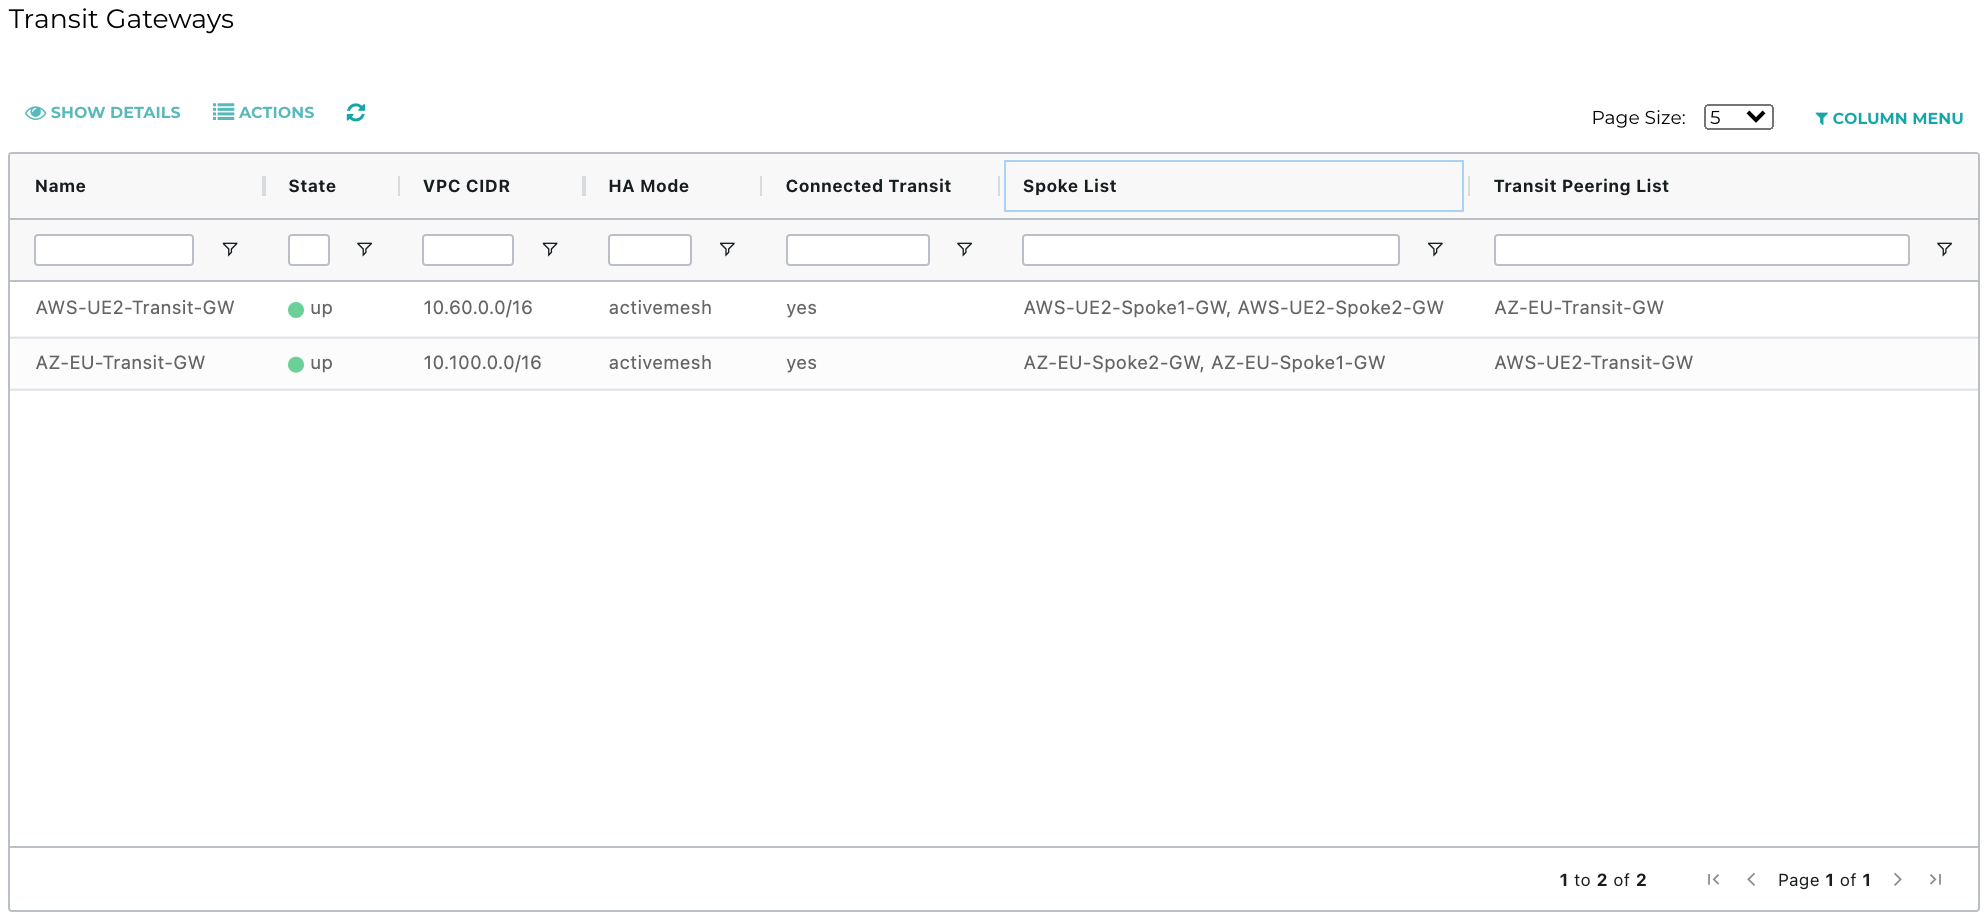This screenshot has width=1988, height=920.
Task: Sort by the VPC CIDR column header
Action: click(x=466, y=186)
